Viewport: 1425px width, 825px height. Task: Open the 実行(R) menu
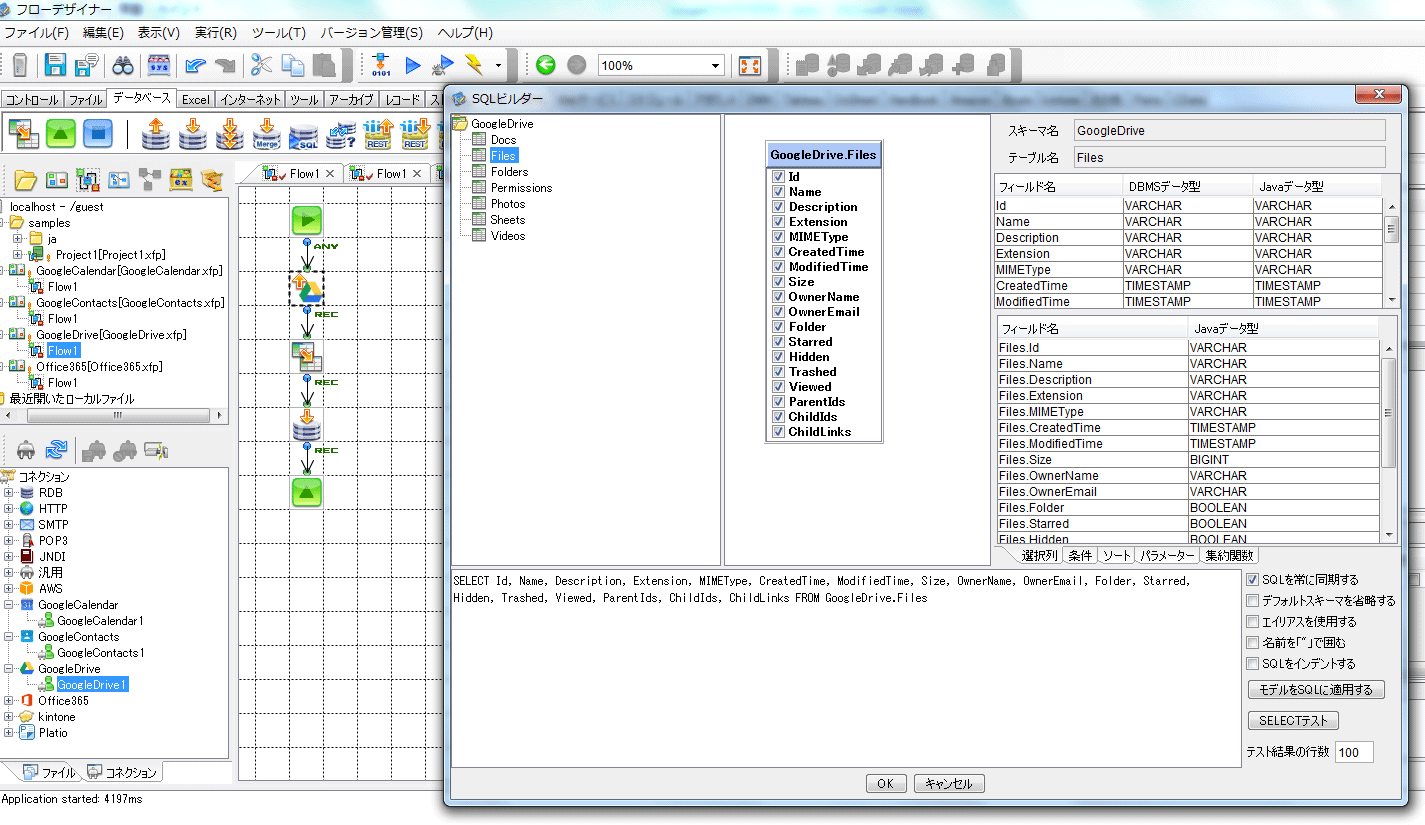tap(215, 33)
